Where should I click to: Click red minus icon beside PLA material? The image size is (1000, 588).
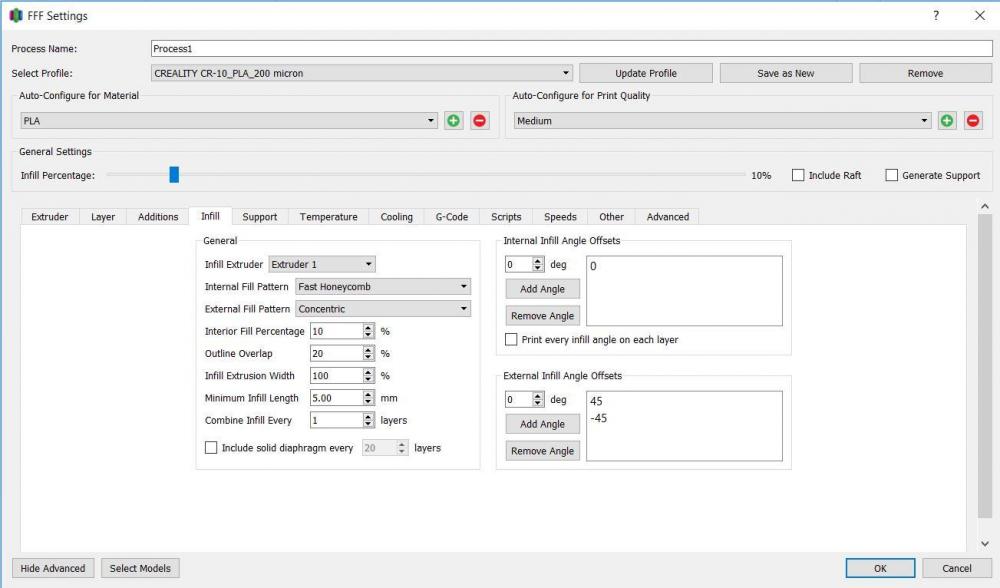[x=480, y=121]
